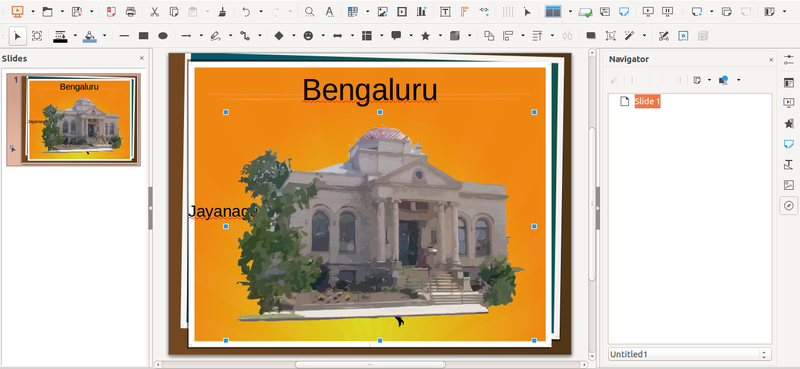Export directly as PDF
This screenshot has width=800, height=369.
pyautogui.click(x=111, y=11)
